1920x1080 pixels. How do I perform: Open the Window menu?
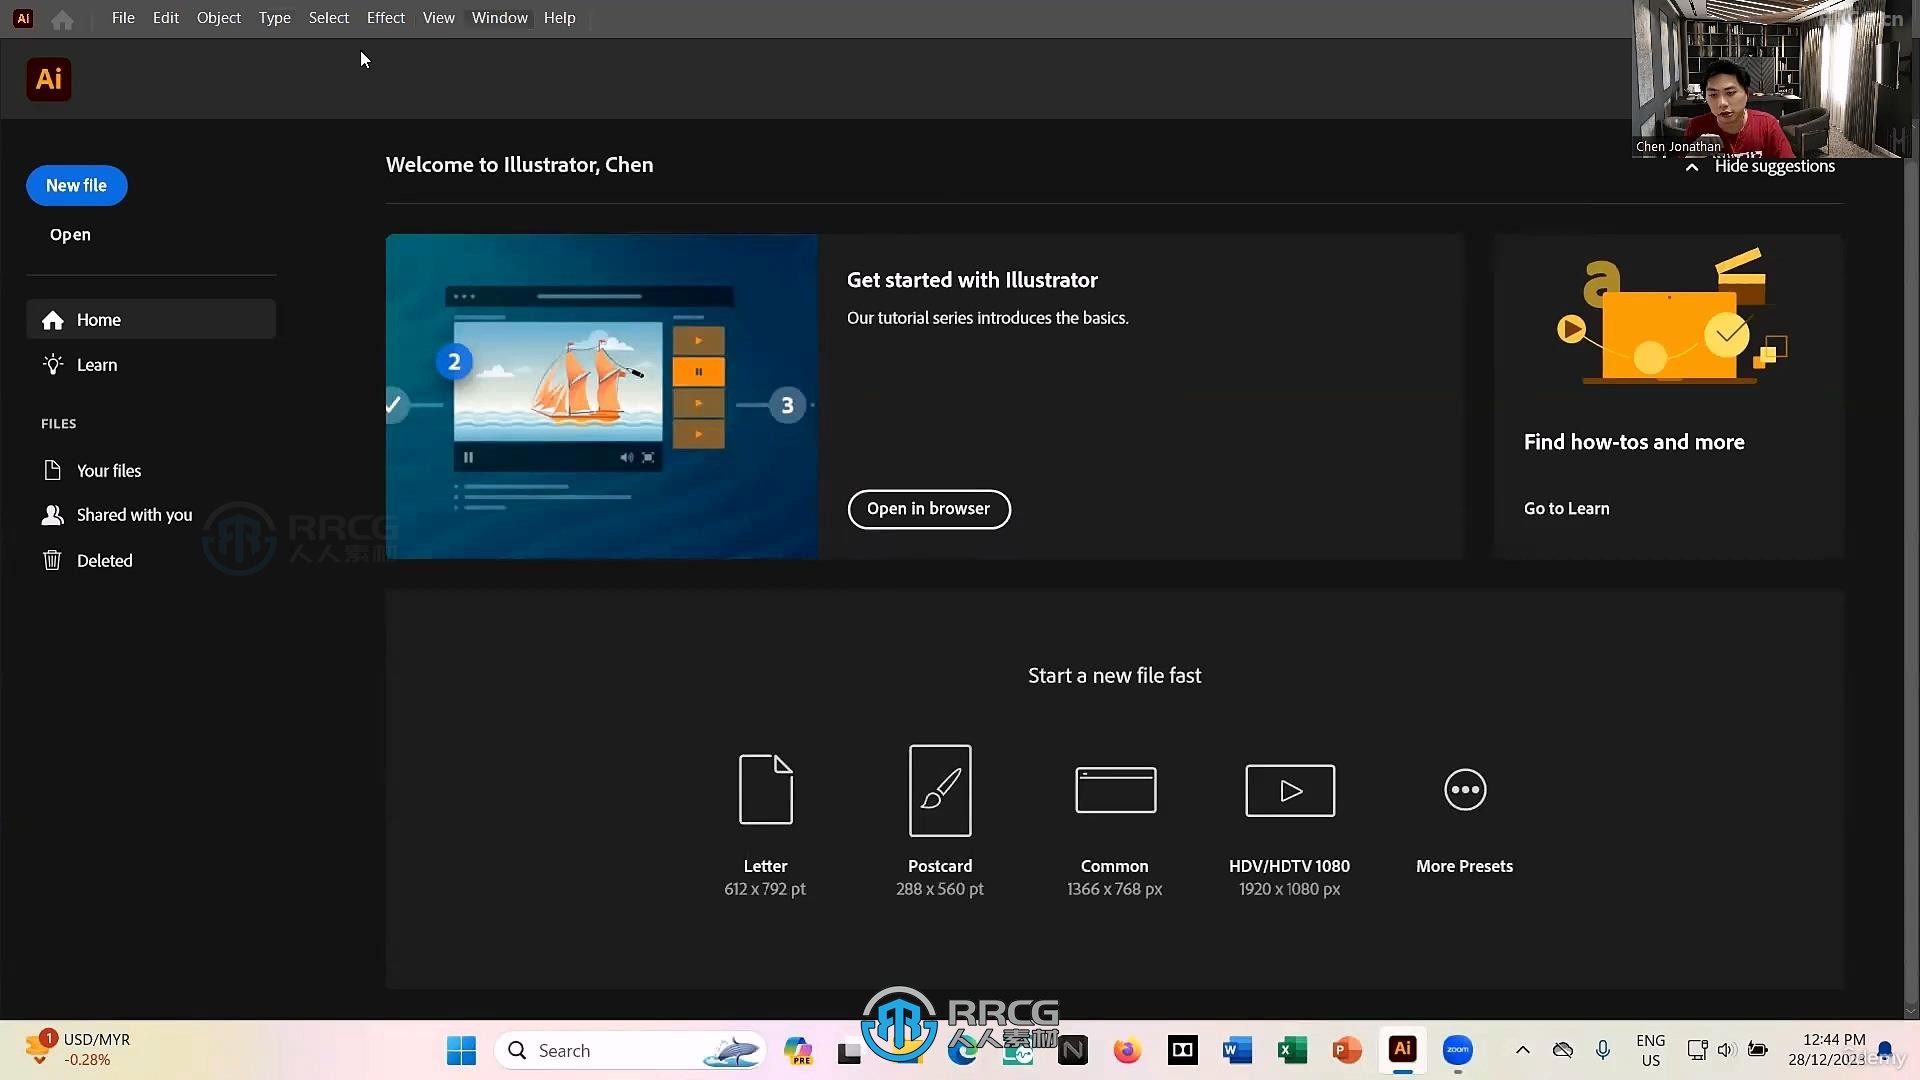click(x=500, y=18)
